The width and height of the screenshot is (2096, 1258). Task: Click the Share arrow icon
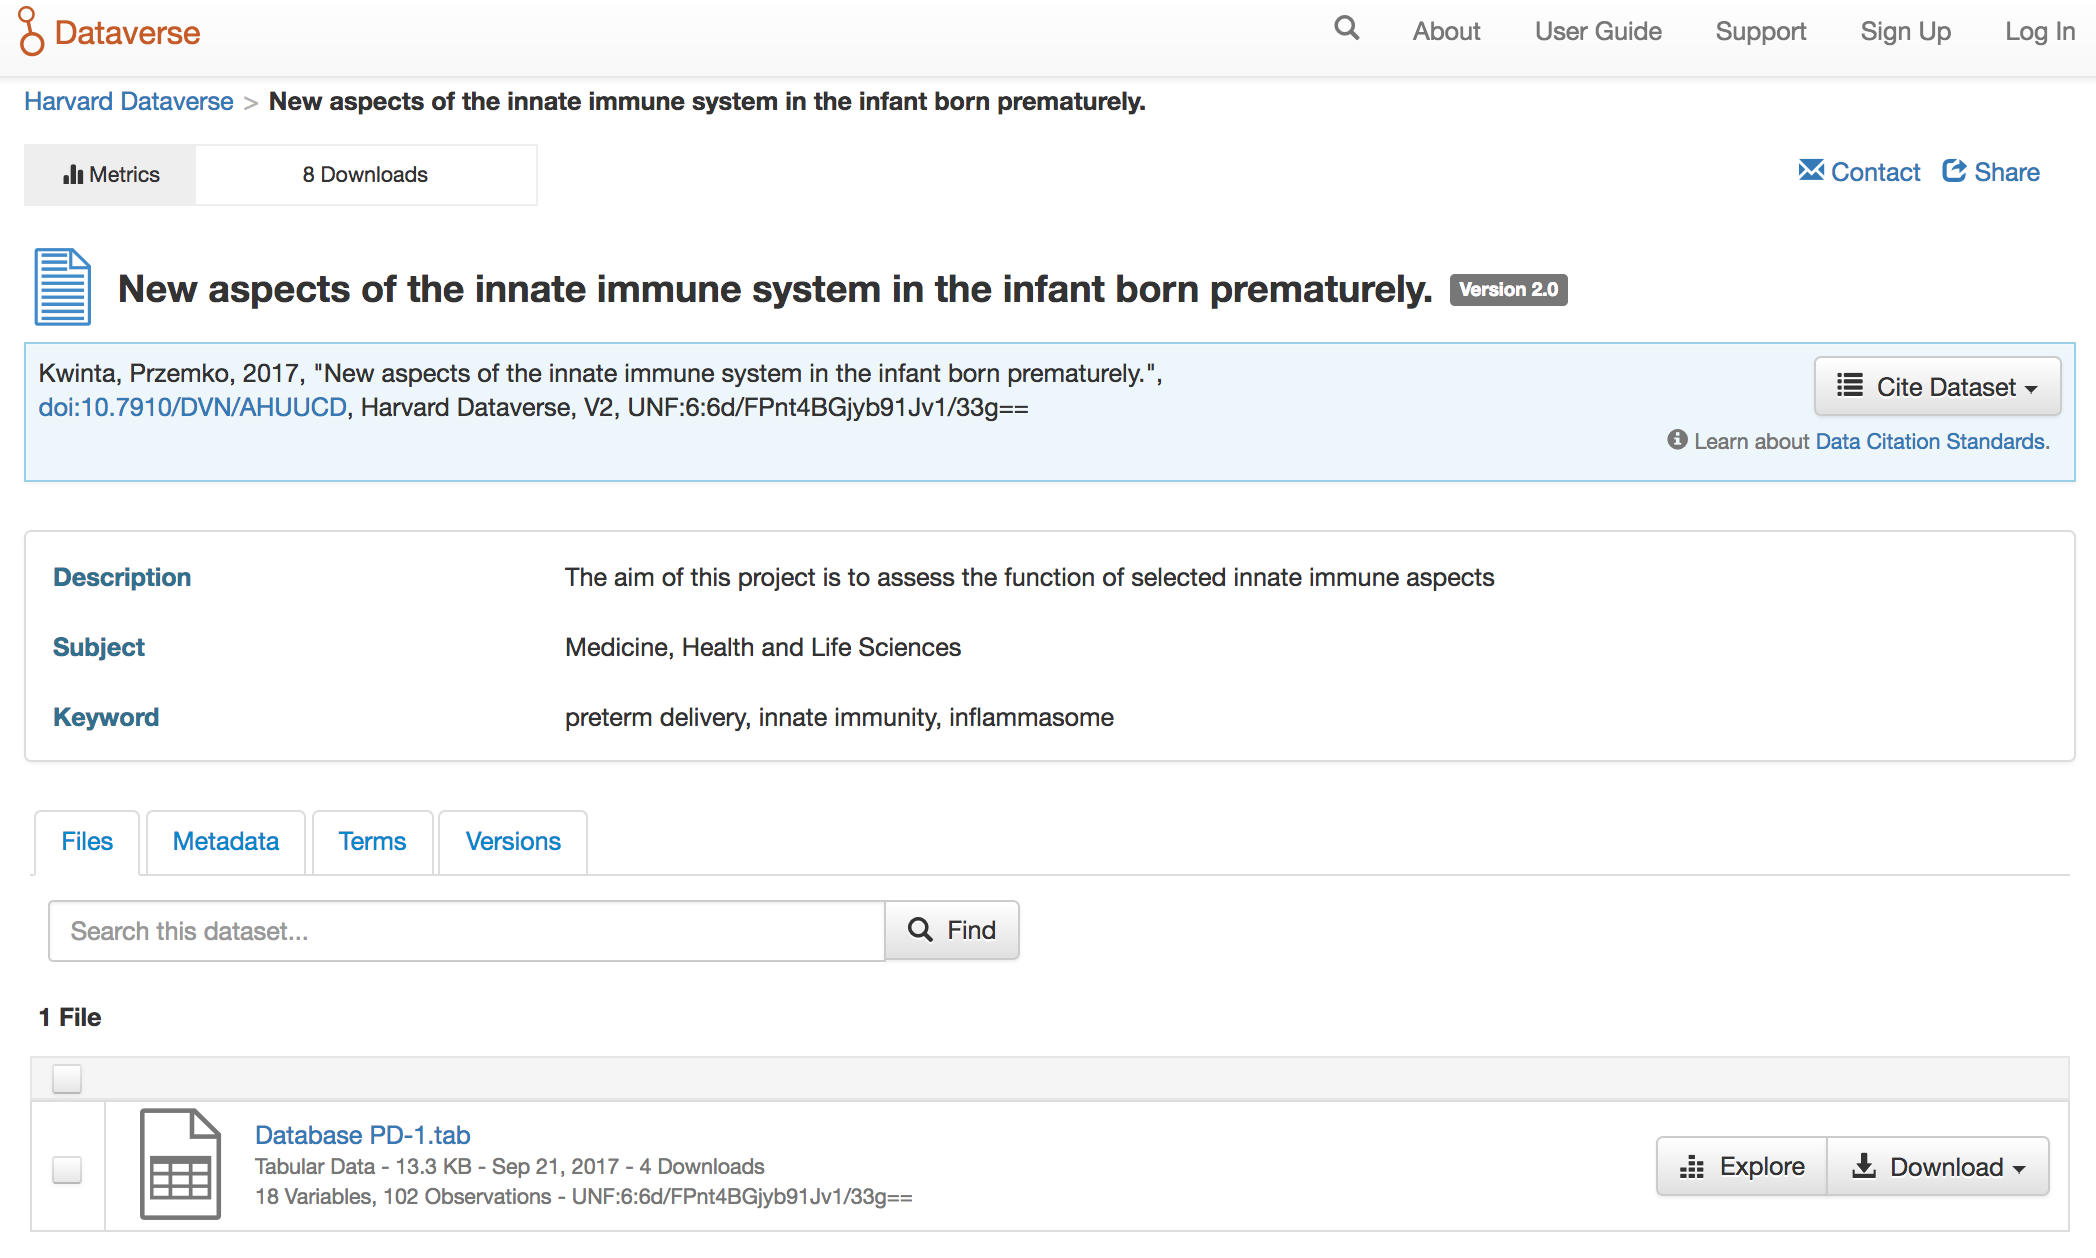(1954, 171)
